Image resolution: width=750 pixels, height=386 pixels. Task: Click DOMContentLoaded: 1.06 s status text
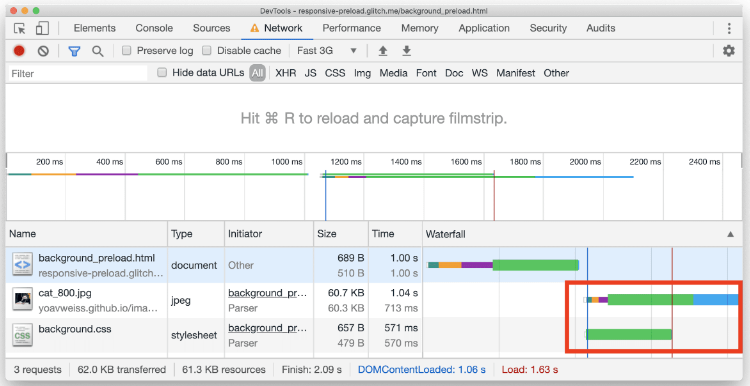click(421, 370)
